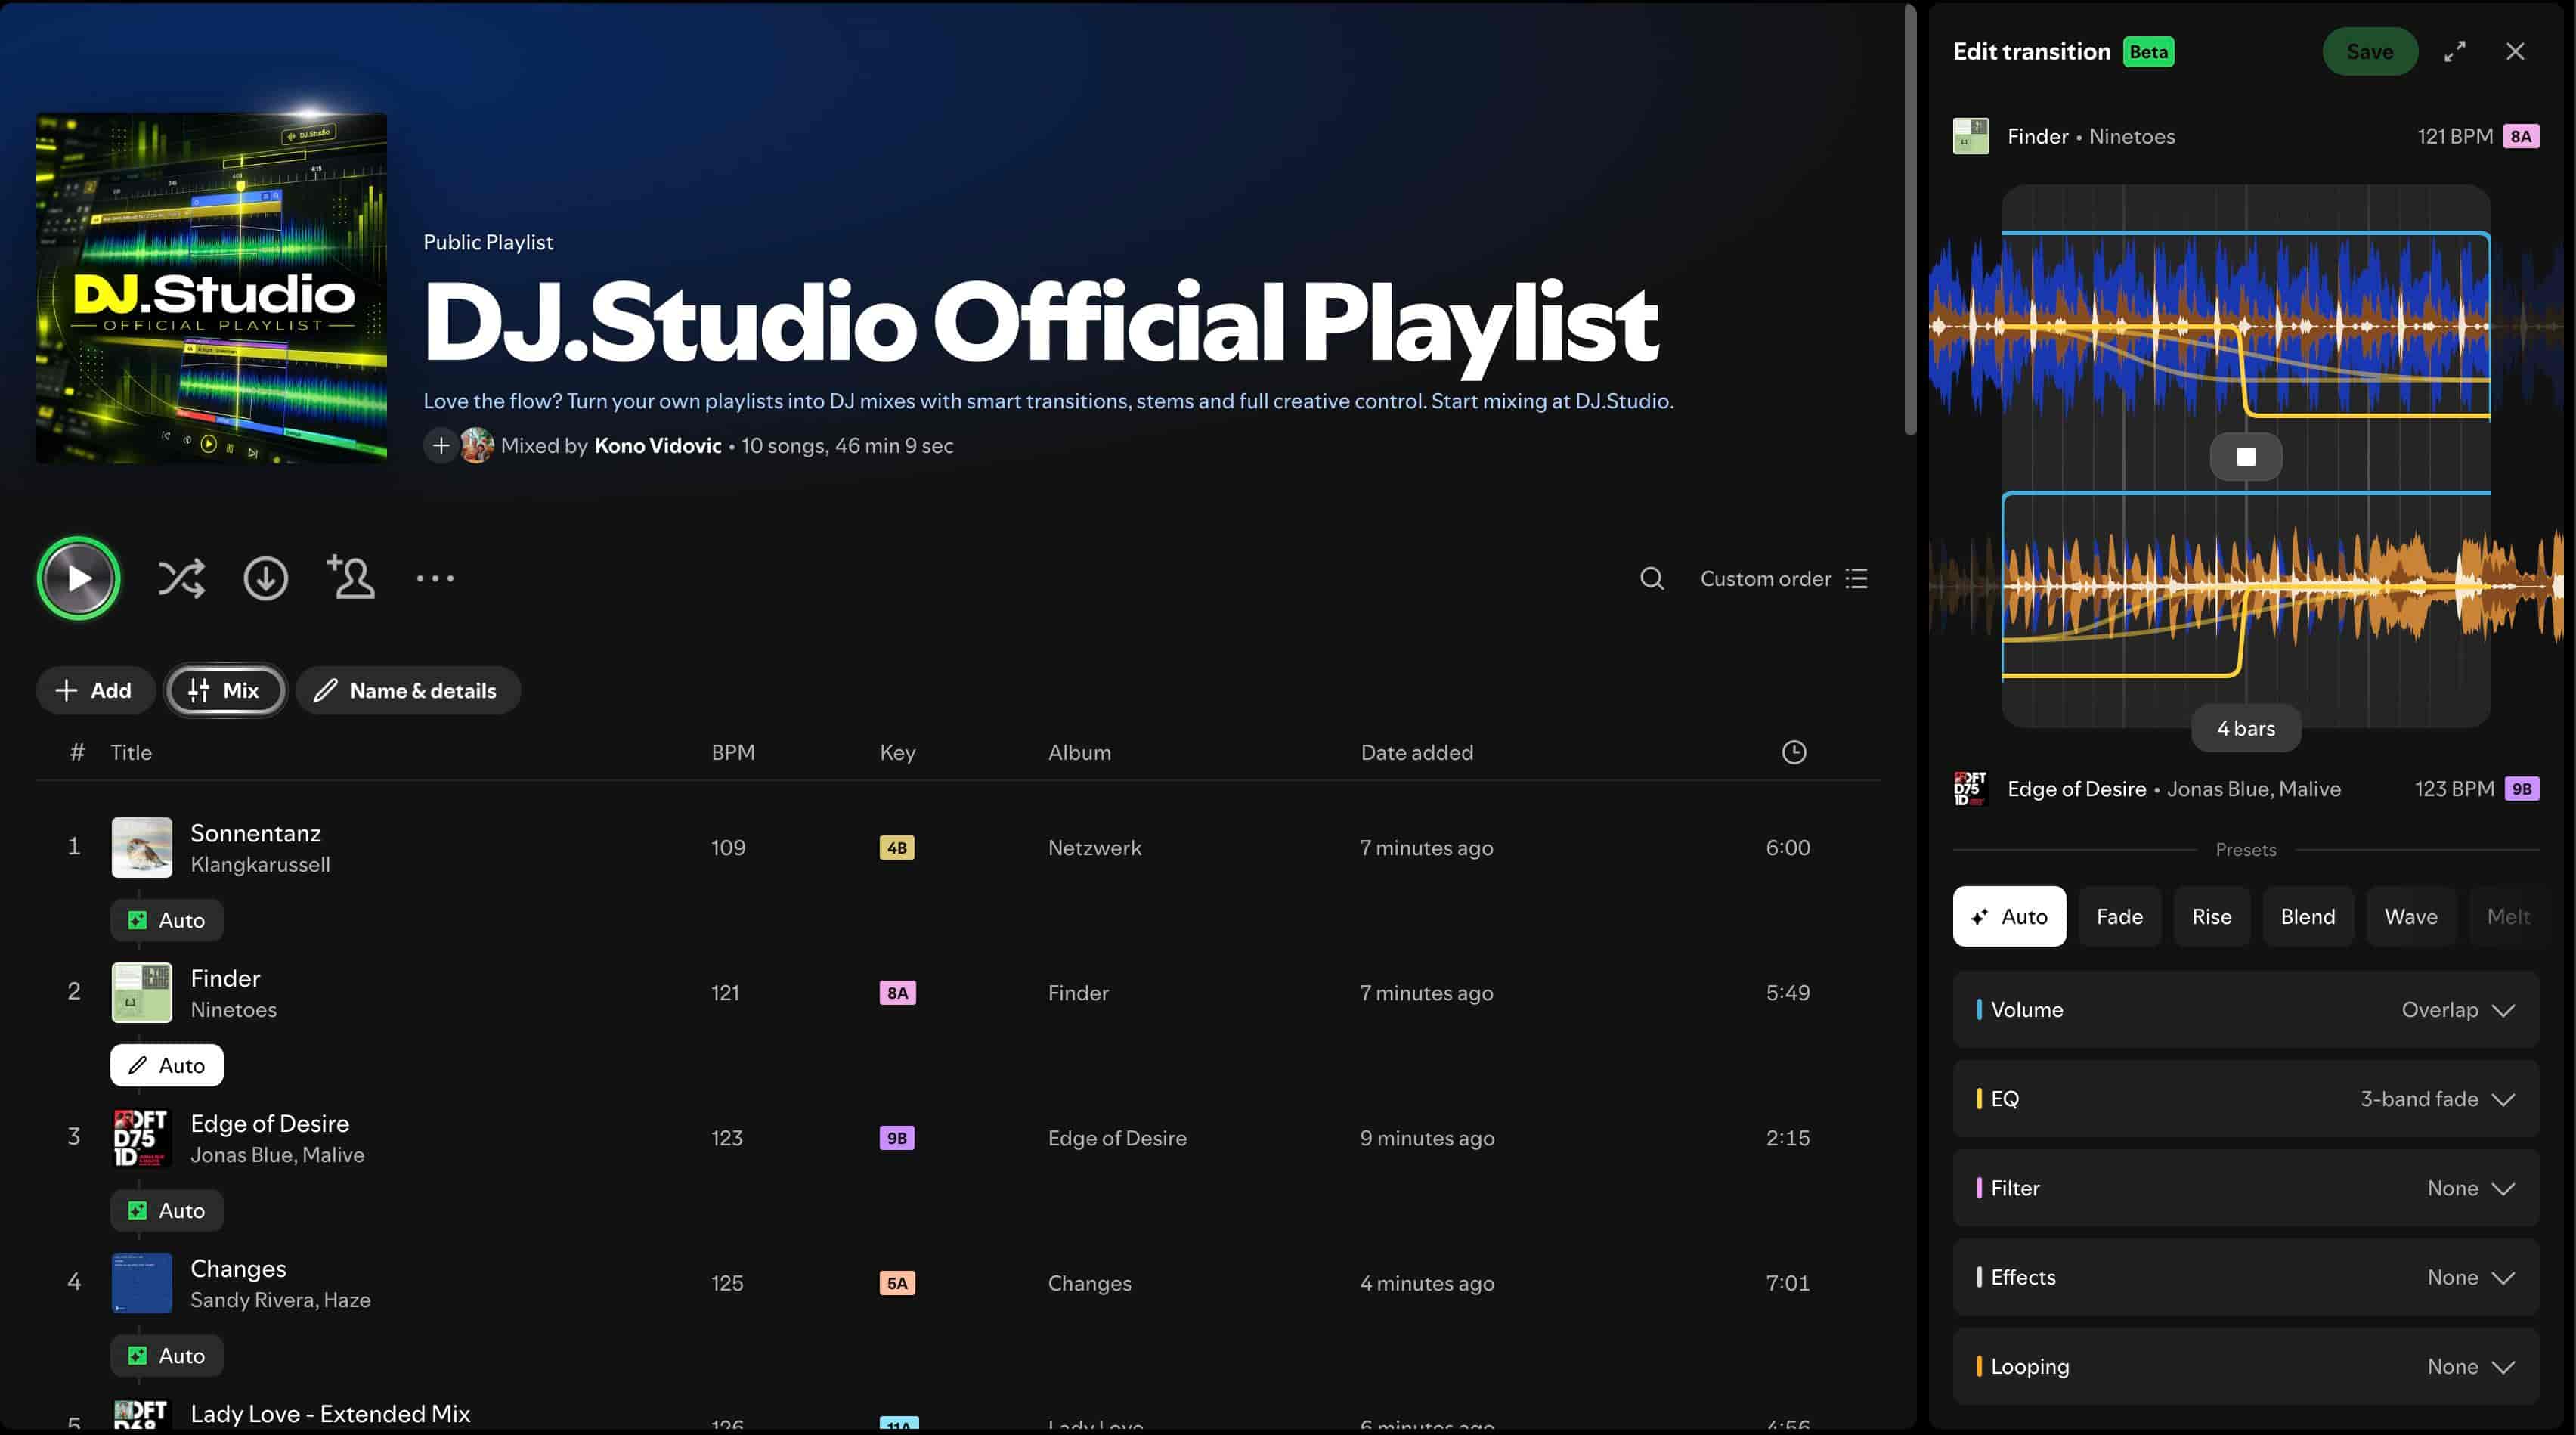Open Name & details editor
The width and height of the screenshot is (2576, 1435).
[407, 690]
